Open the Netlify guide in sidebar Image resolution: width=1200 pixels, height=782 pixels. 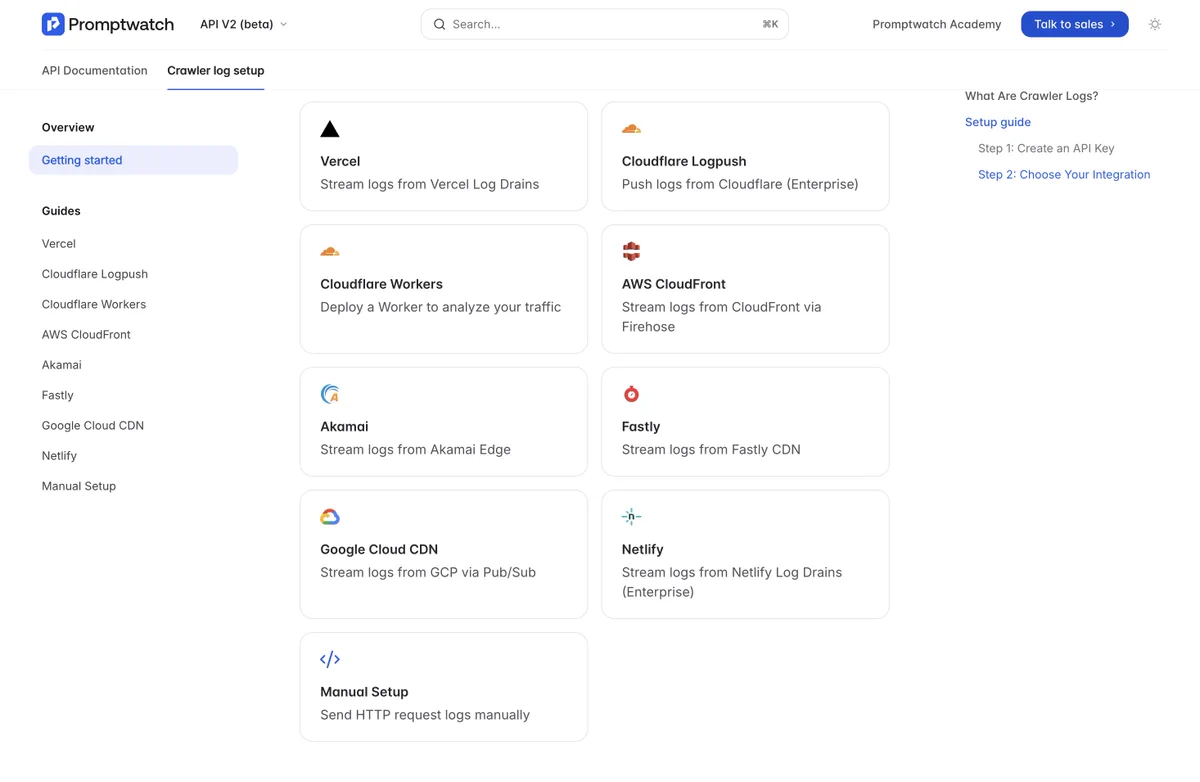(59, 456)
